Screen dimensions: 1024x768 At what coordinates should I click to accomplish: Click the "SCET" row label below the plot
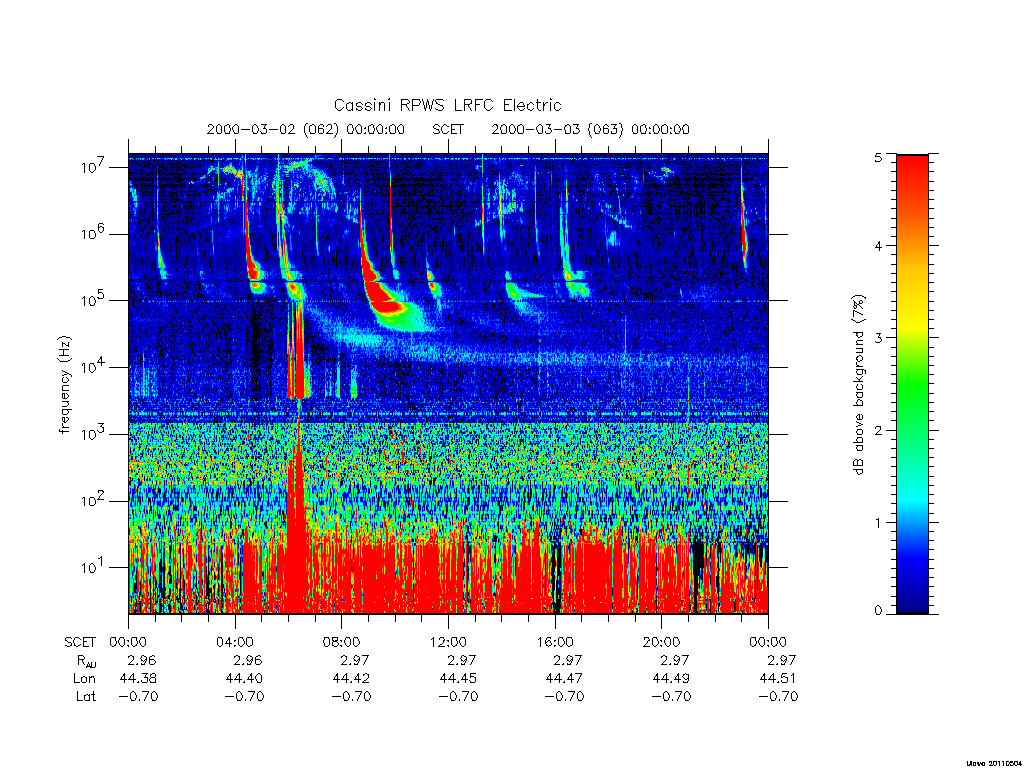coord(80,643)
